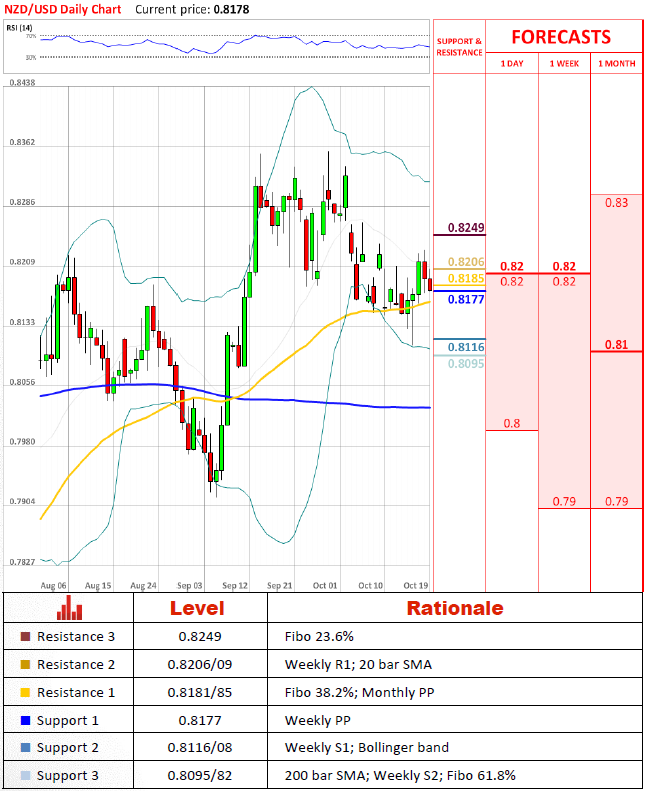
Task: Click the Rationale column header in table
Action: point(454,608)
